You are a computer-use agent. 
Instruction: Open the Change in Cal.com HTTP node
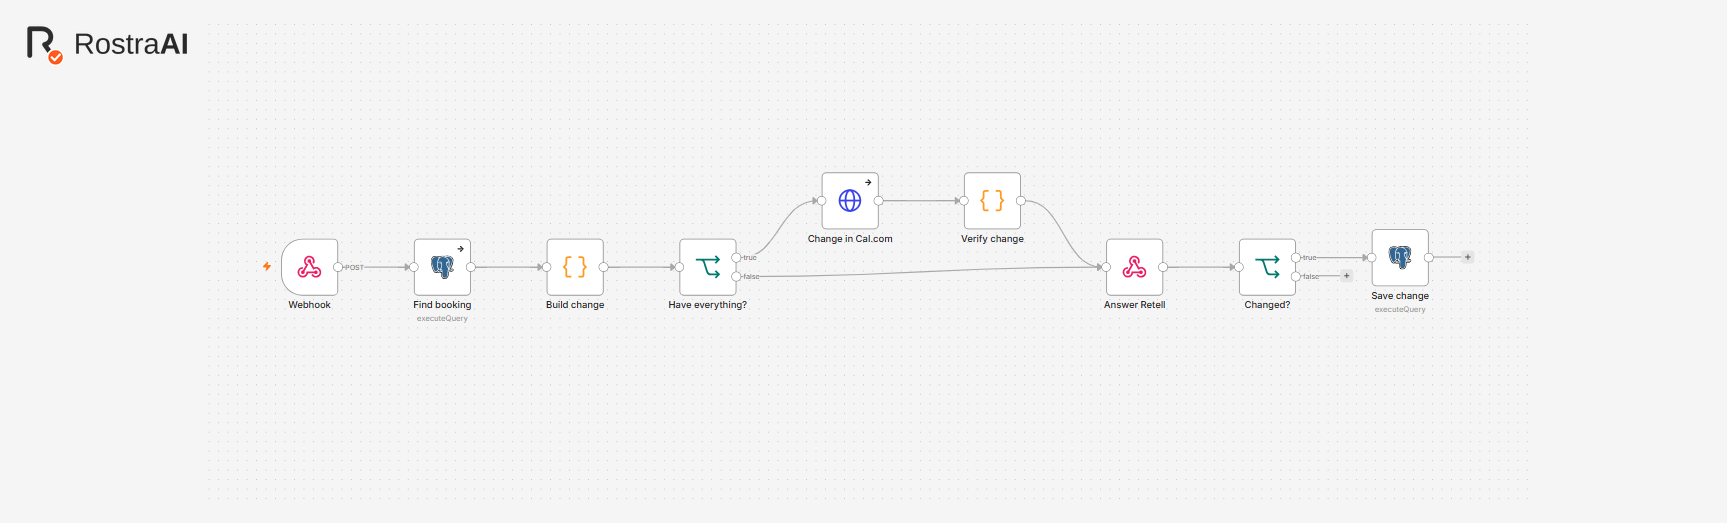850,201
